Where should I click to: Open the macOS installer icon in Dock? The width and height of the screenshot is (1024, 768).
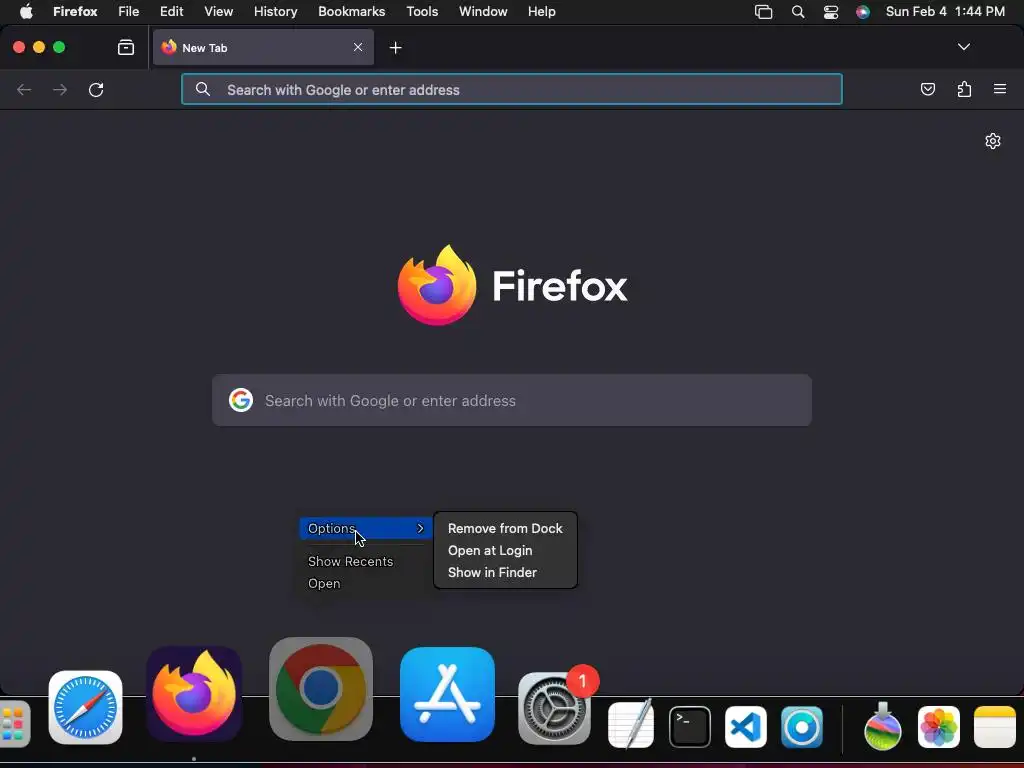click(882, 726)
